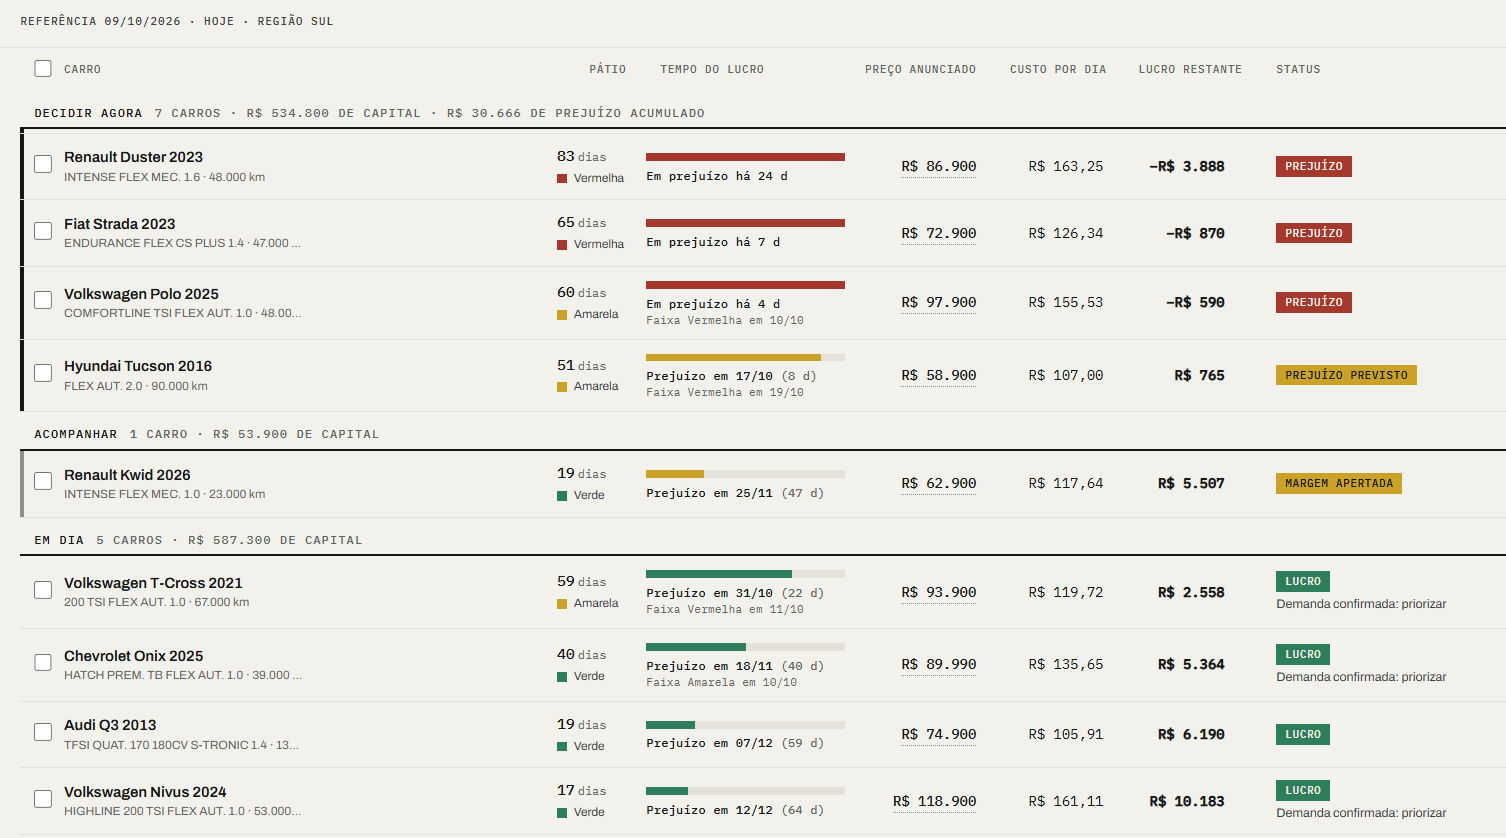Click the underlined price R$ 97.900
This screenshot has height=838, width=1506.
[x=938, y=303]
